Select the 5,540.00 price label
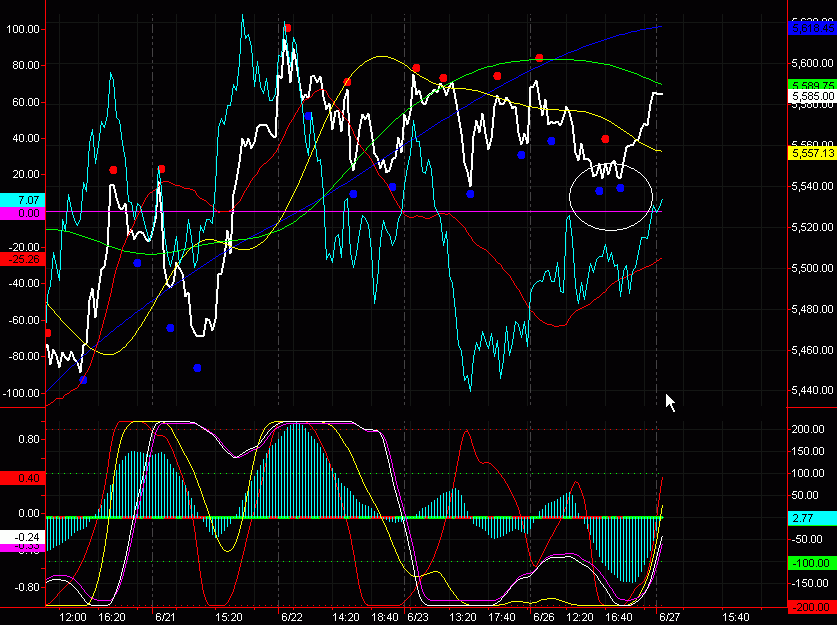837x625 pixels. [x=812, y=186]
